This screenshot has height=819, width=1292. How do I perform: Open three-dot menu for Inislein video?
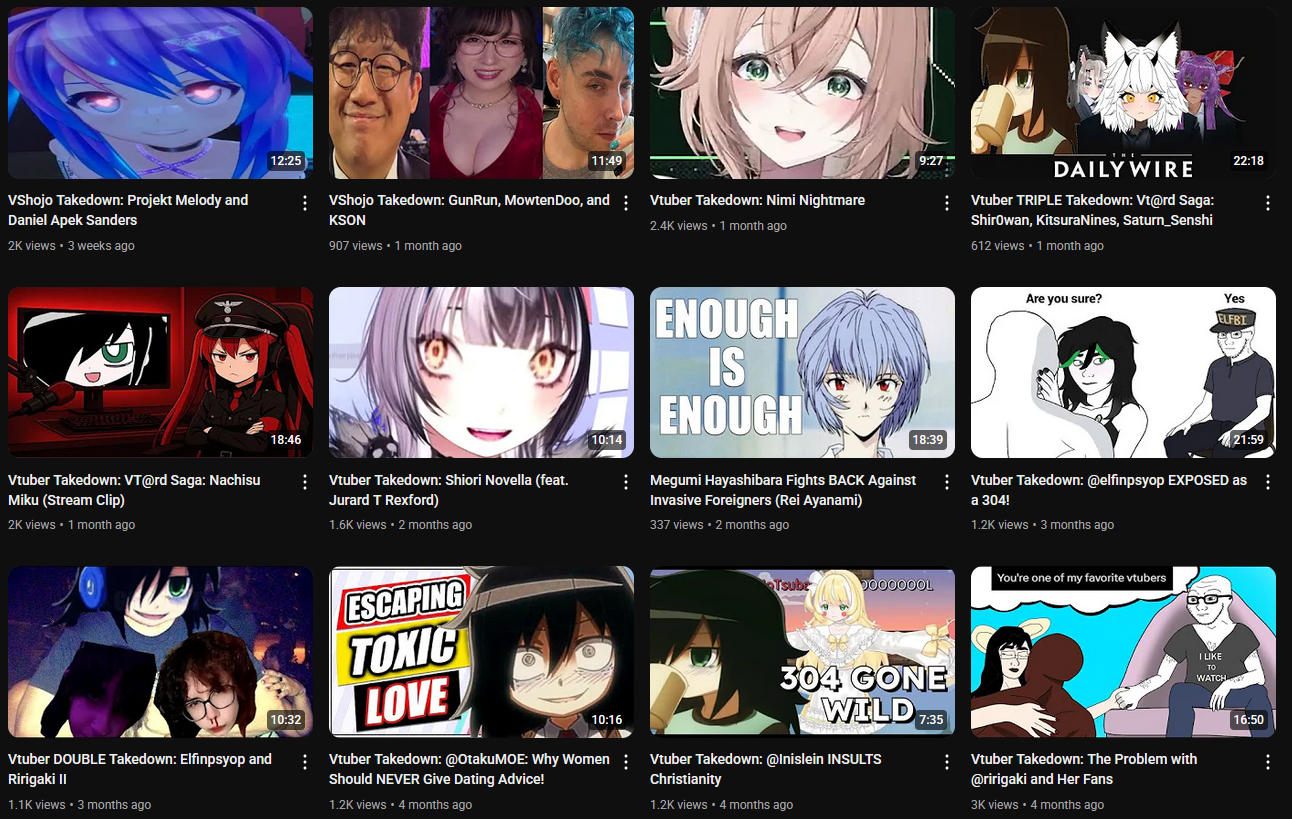point(947,762)
